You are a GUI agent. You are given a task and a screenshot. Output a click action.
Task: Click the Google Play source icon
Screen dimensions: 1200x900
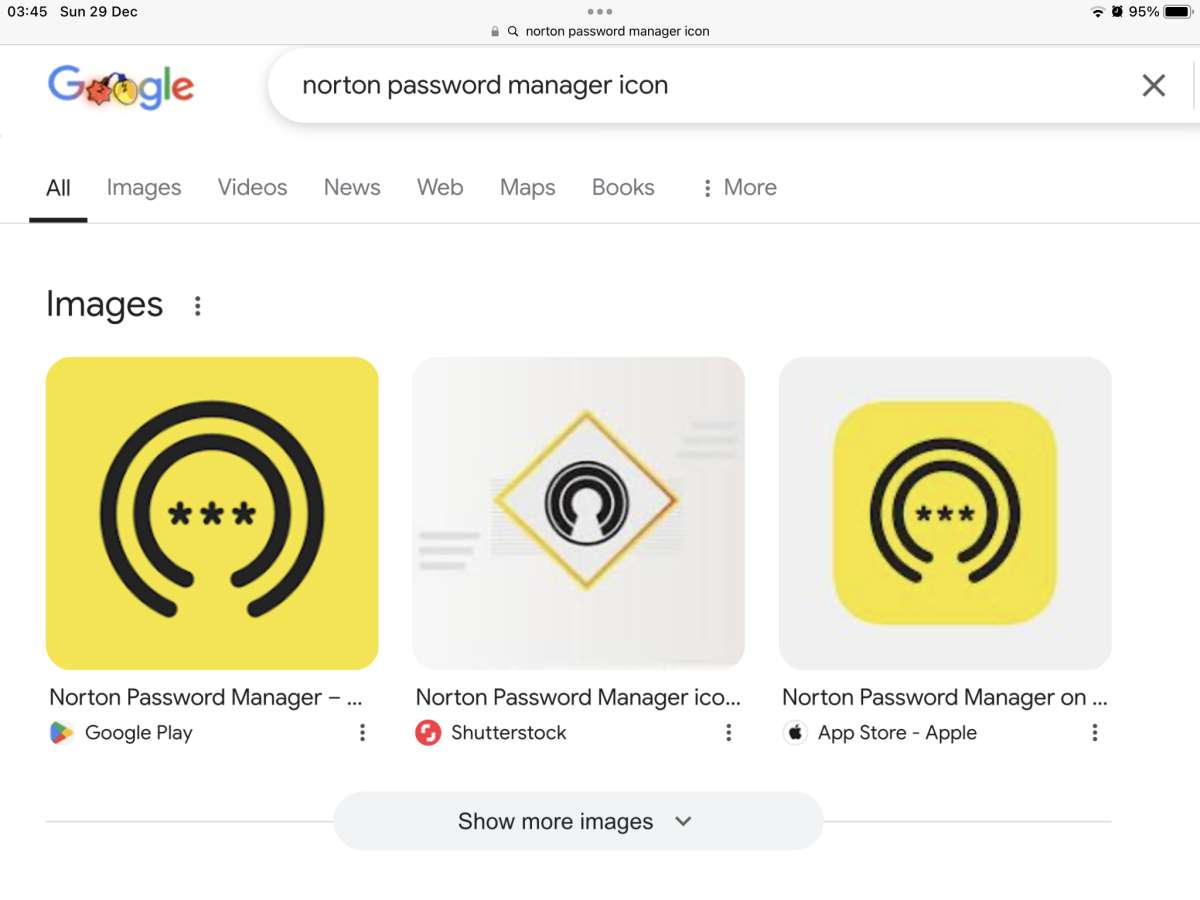pos(62,733)
